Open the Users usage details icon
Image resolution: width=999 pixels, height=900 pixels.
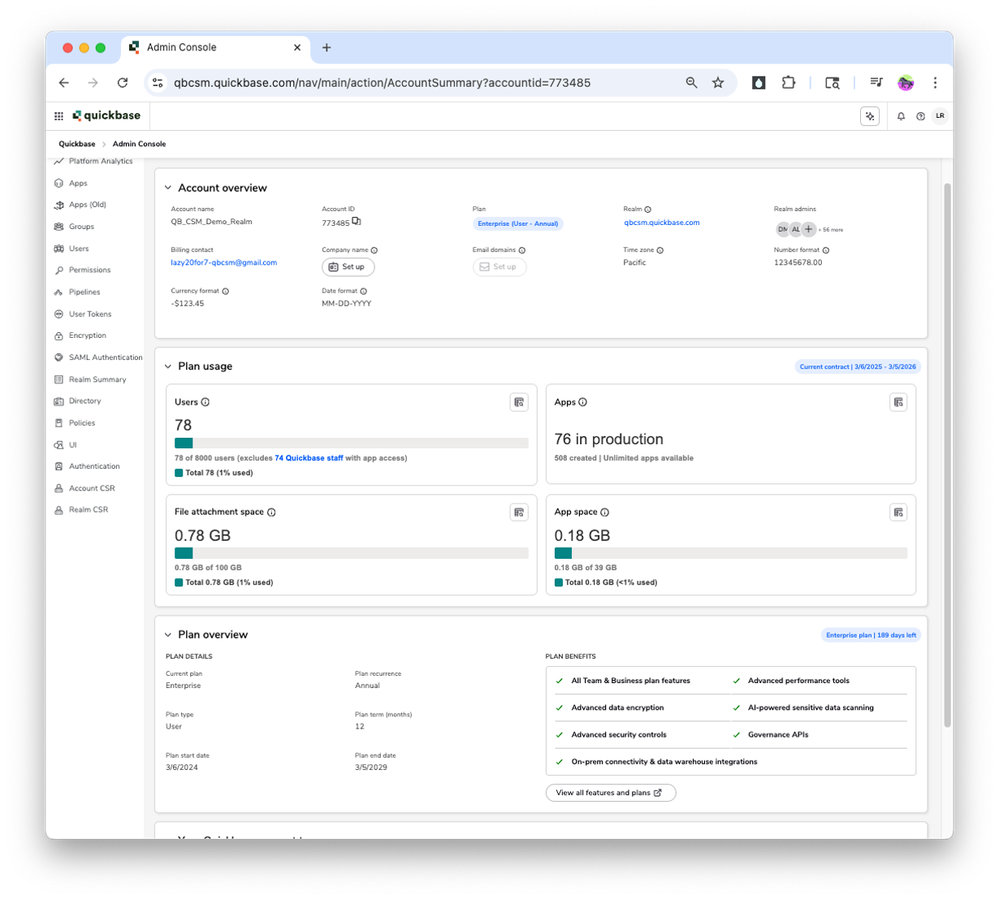518,402
